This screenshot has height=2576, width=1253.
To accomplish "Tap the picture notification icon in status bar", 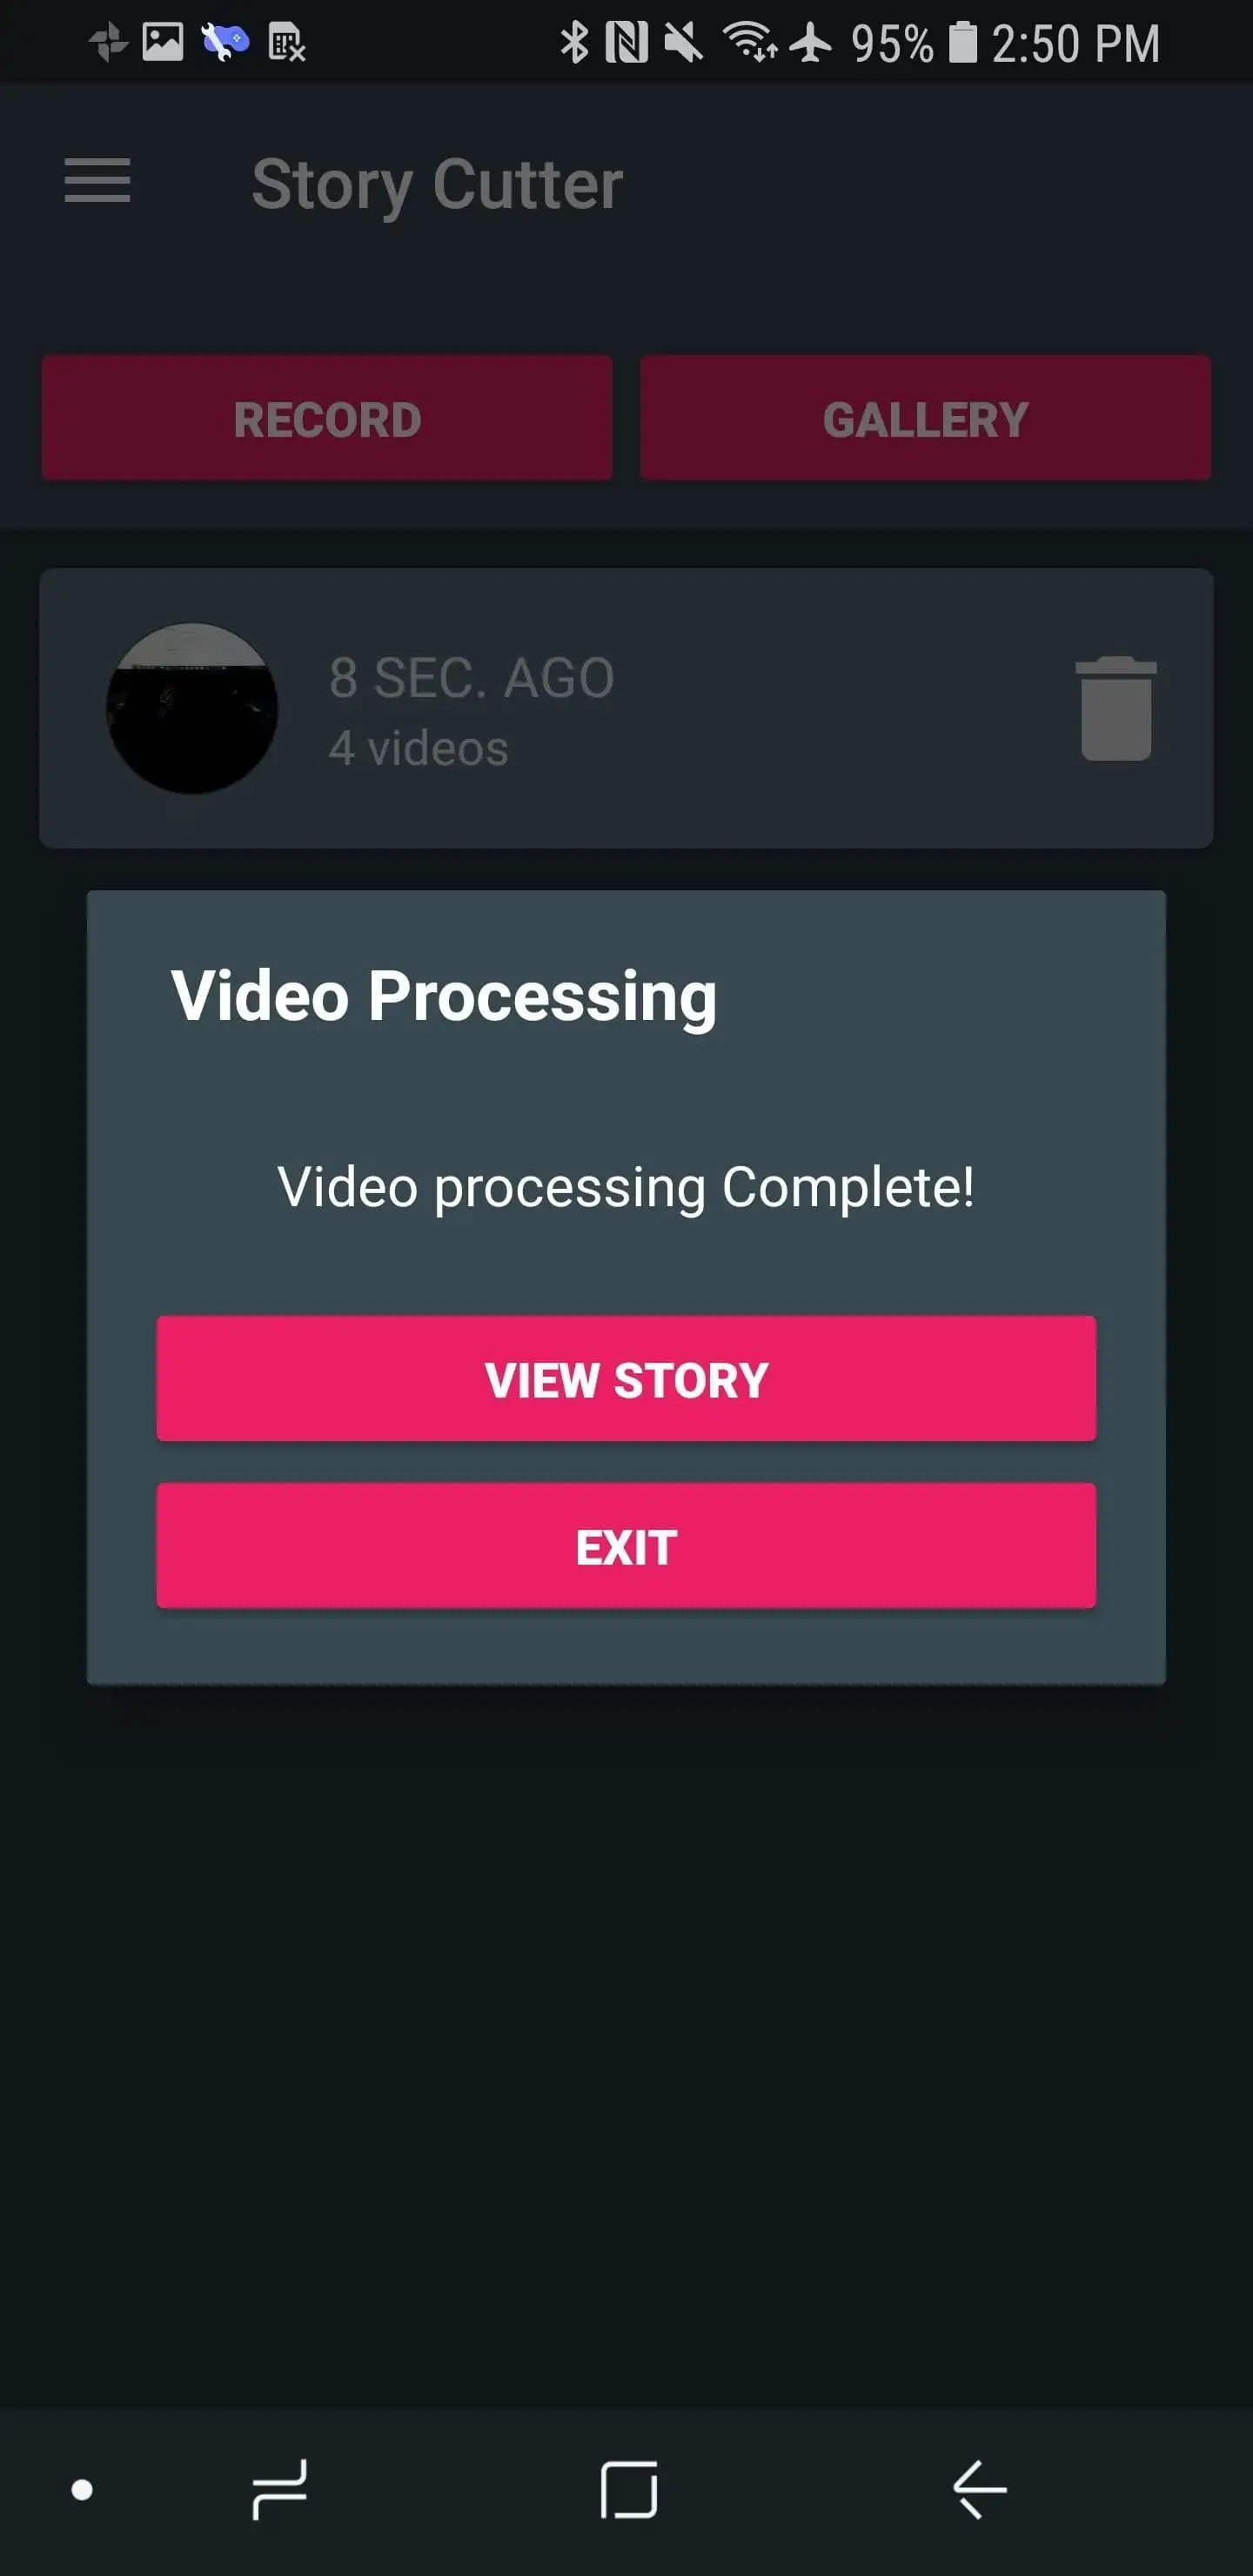I will (x=163, y=42).
